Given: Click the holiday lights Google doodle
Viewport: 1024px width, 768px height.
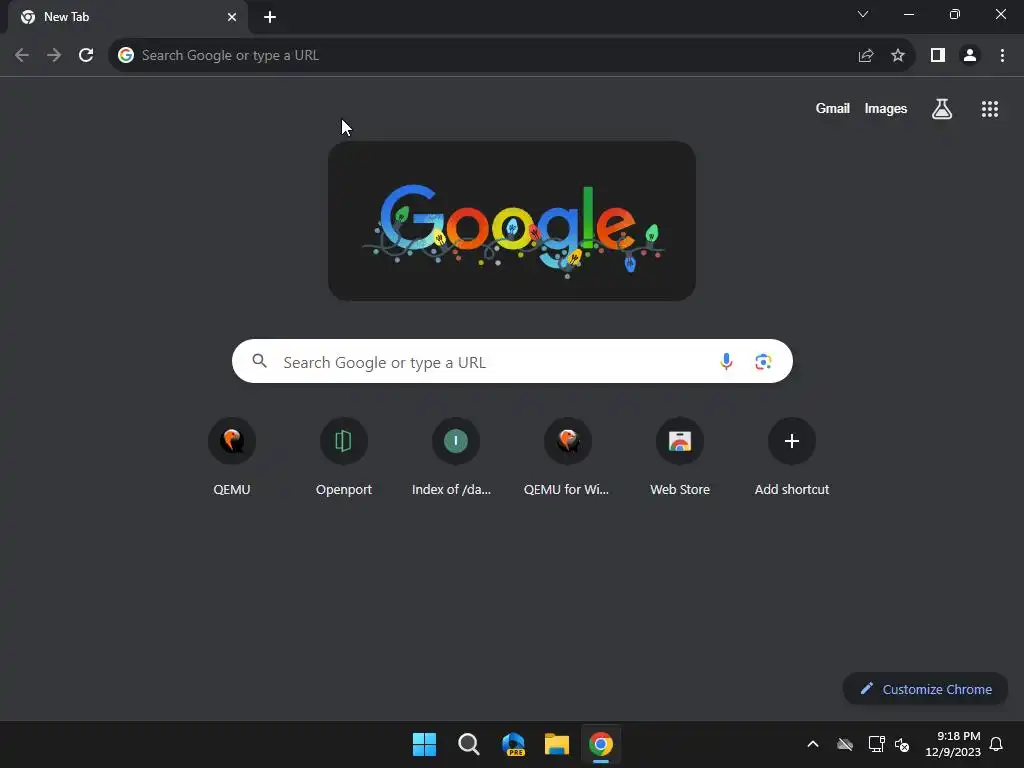Looking at the screenshot, I should tap(512, 221).
